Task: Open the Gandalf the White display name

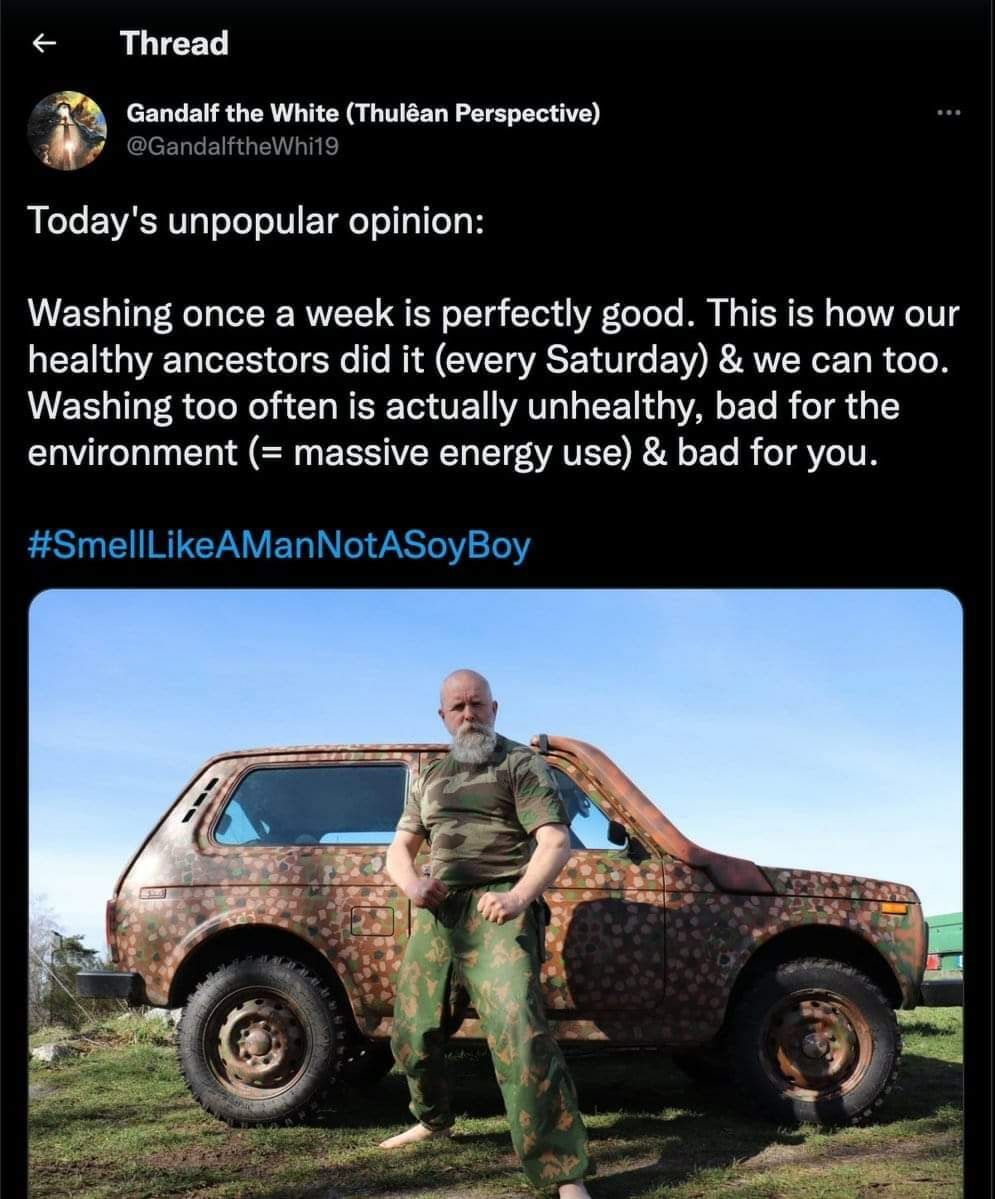Action: (363, 113)
